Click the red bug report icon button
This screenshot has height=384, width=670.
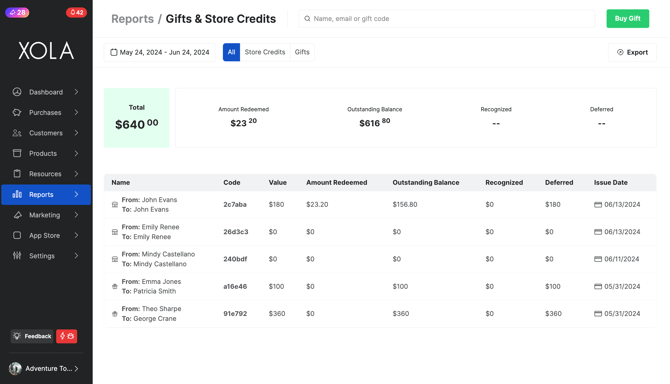click(67, 336)
